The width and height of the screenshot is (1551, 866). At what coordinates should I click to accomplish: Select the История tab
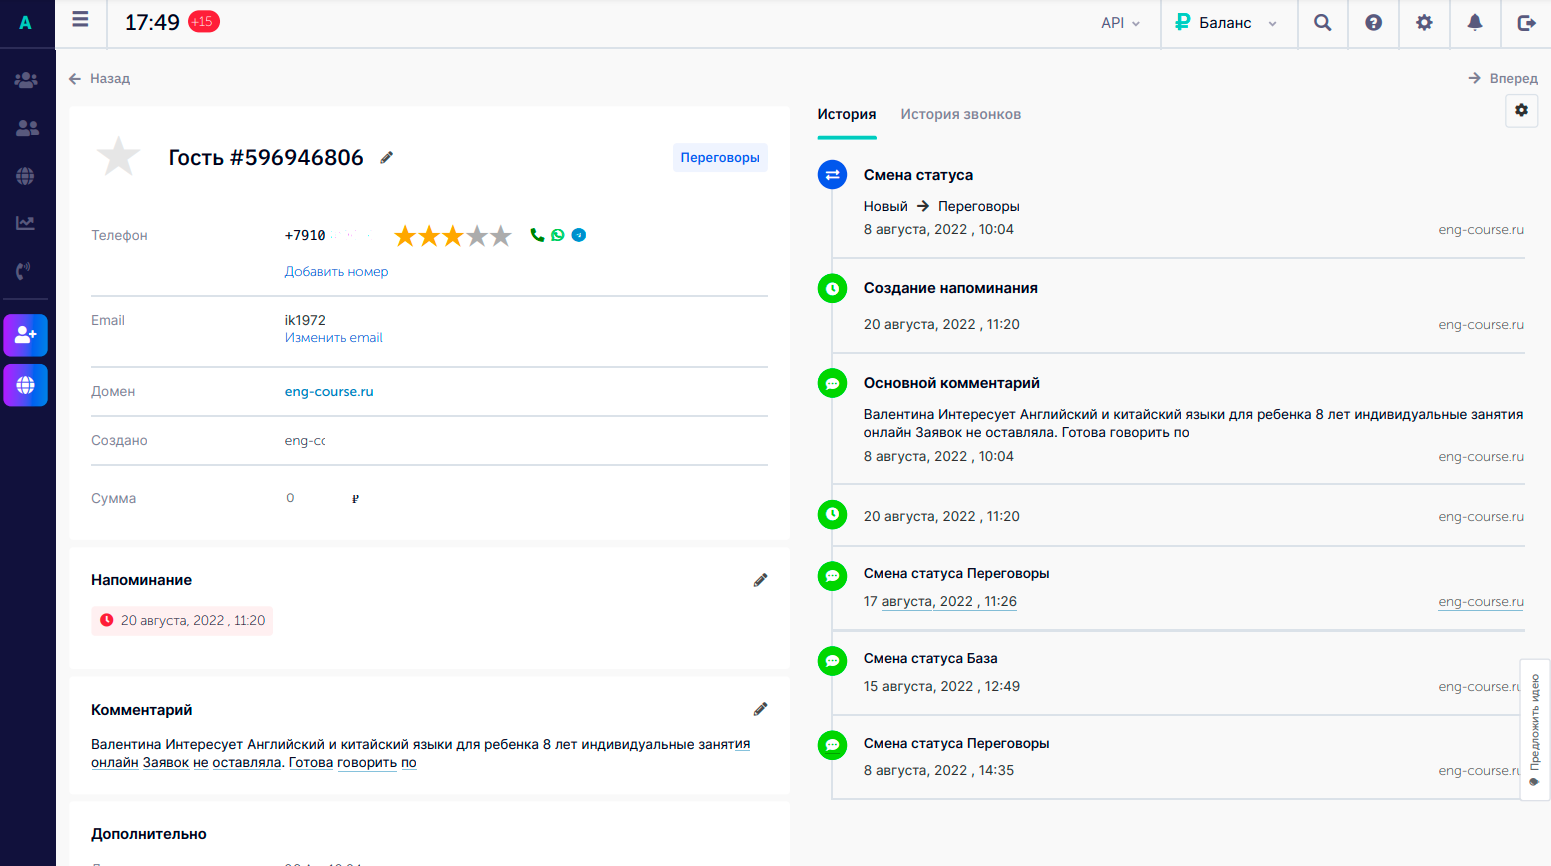pyautogui.click(x=846, y=114)
